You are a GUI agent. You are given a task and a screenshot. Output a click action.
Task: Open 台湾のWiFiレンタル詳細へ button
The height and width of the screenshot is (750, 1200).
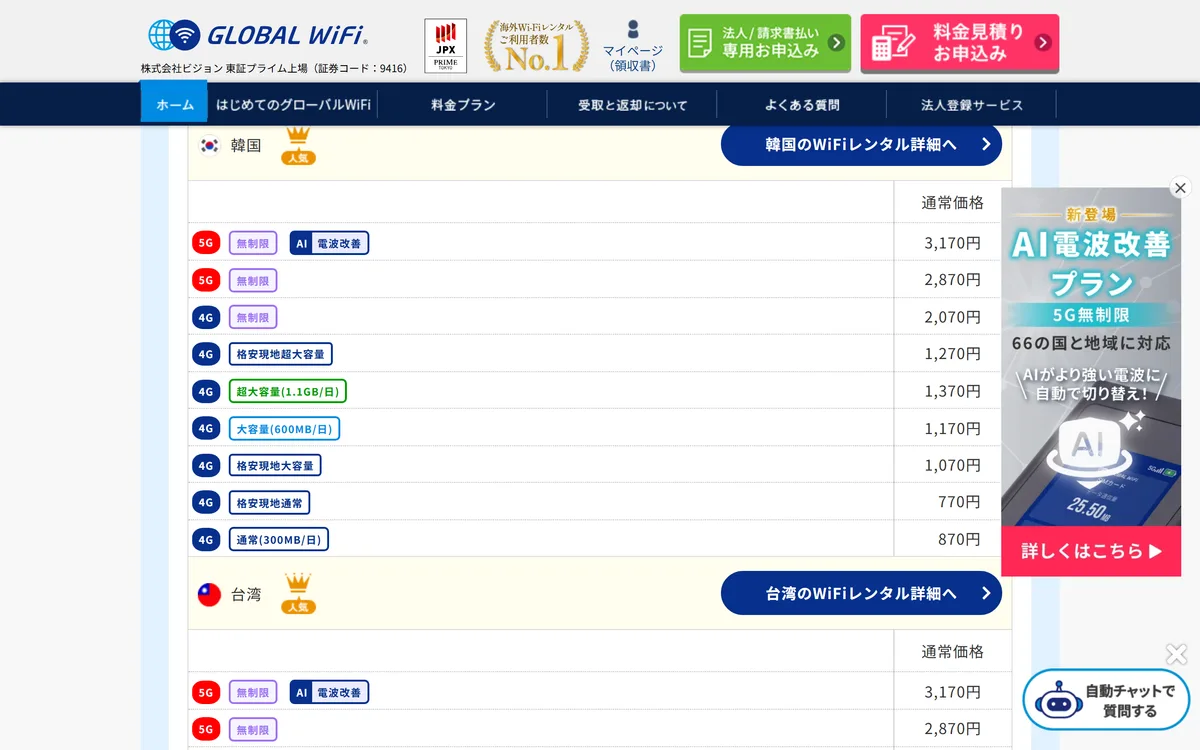[861, 593]
